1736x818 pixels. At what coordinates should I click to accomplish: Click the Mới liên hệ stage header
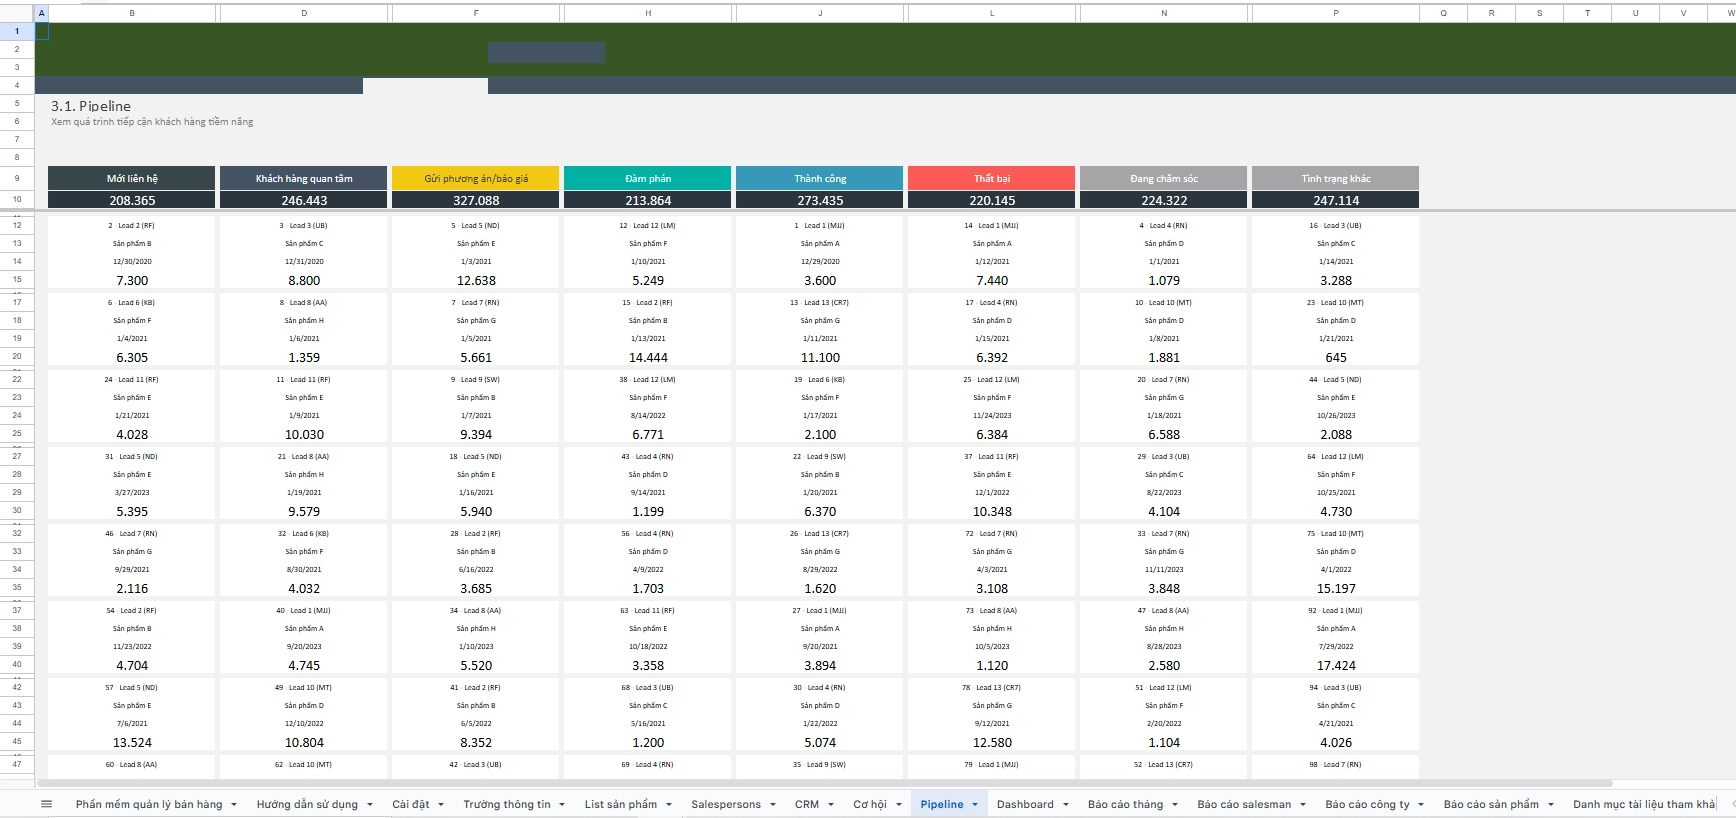132,178
